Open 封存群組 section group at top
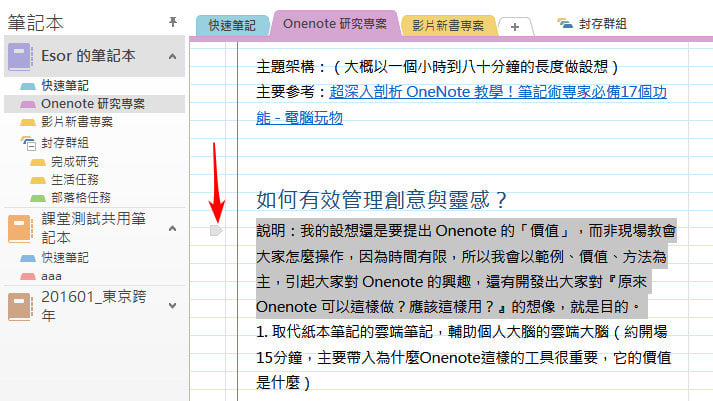The width and height of the screenshot is (713, 401). pyautogui.click(x=592, y=24)
